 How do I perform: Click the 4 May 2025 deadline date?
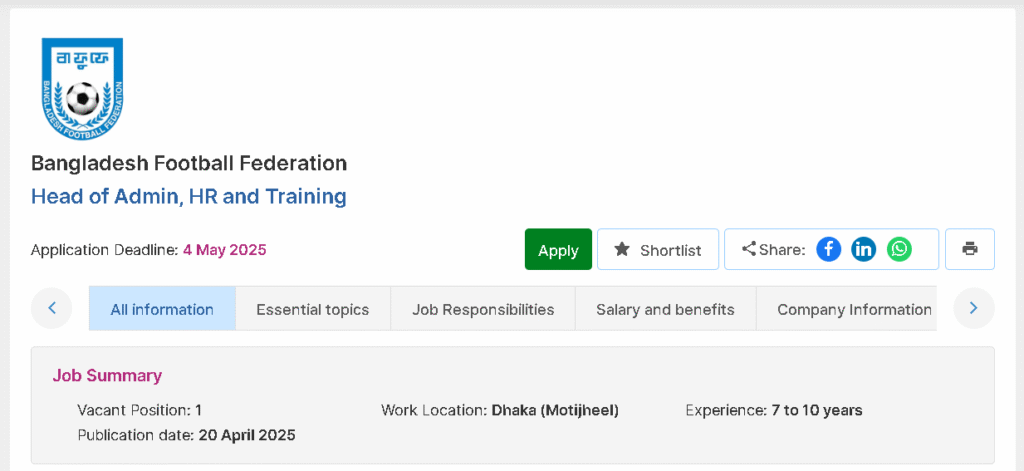point(225,250)
